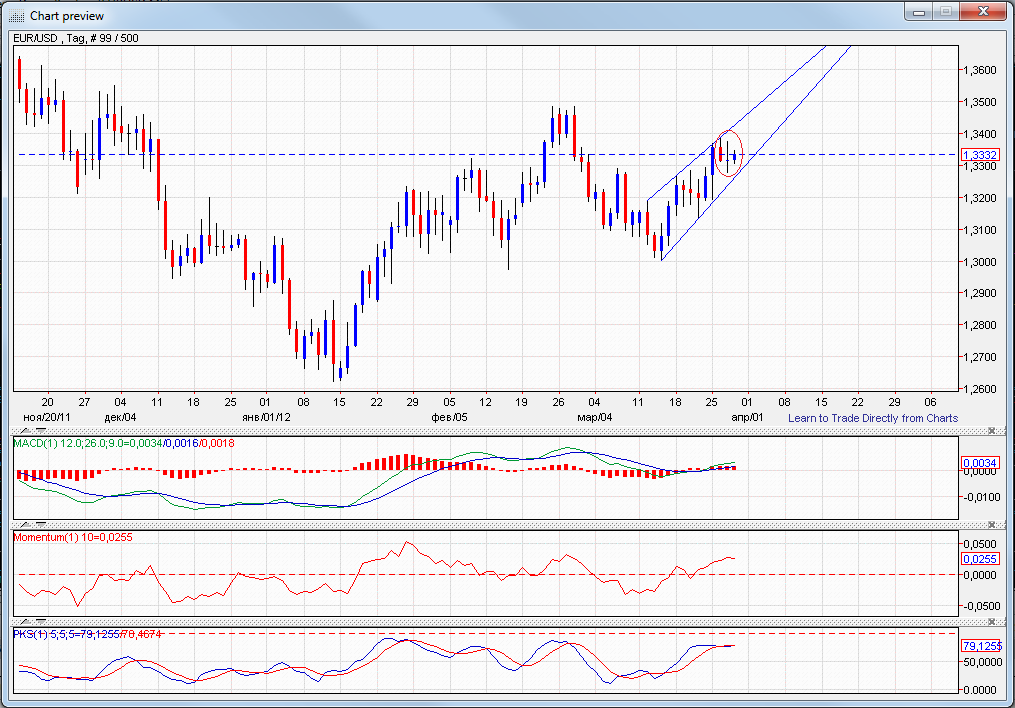This screenshot has height=708, width=1015.
Task: Click the 0,0255 Momentum value box
Action: coord(981,559)
